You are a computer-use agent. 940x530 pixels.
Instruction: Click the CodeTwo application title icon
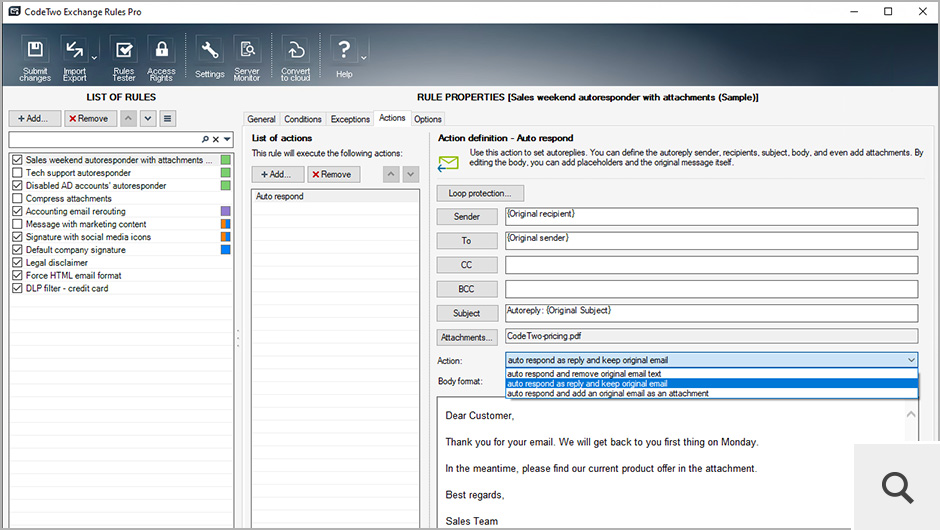[14, 11]
